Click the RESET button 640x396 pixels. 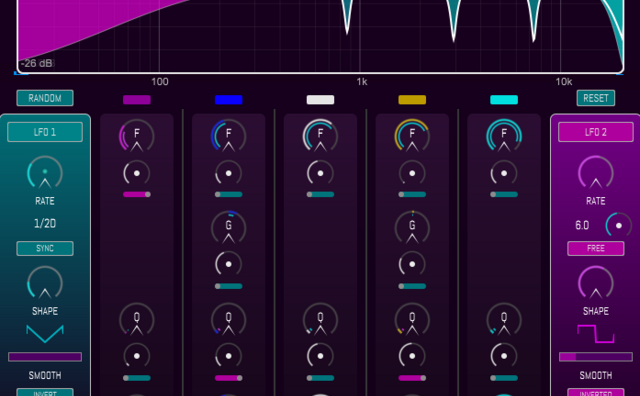596,98
